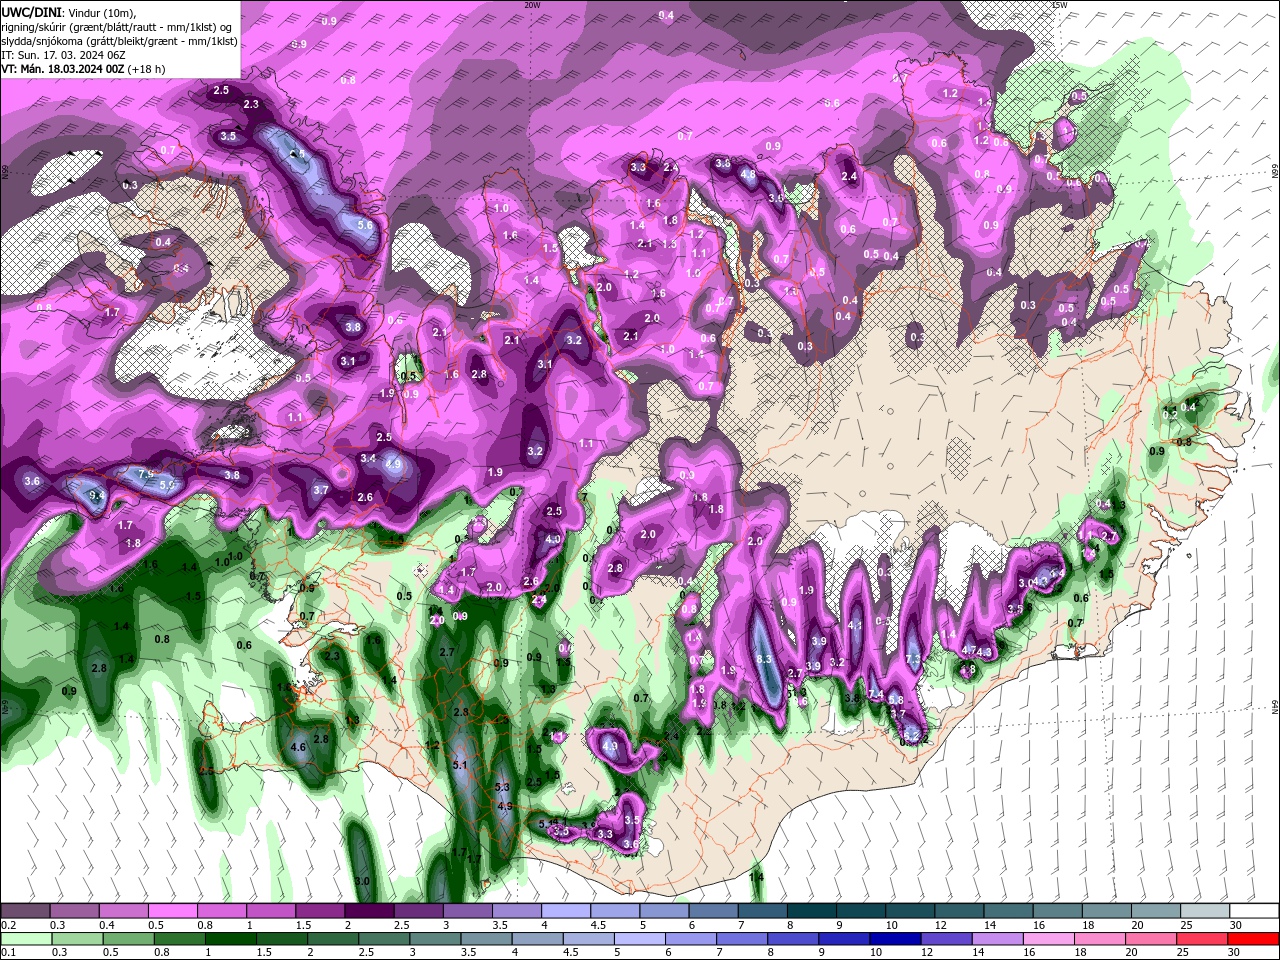
Task: Click the "rigning/skúrir" legend description line
Action: [118, 27]
